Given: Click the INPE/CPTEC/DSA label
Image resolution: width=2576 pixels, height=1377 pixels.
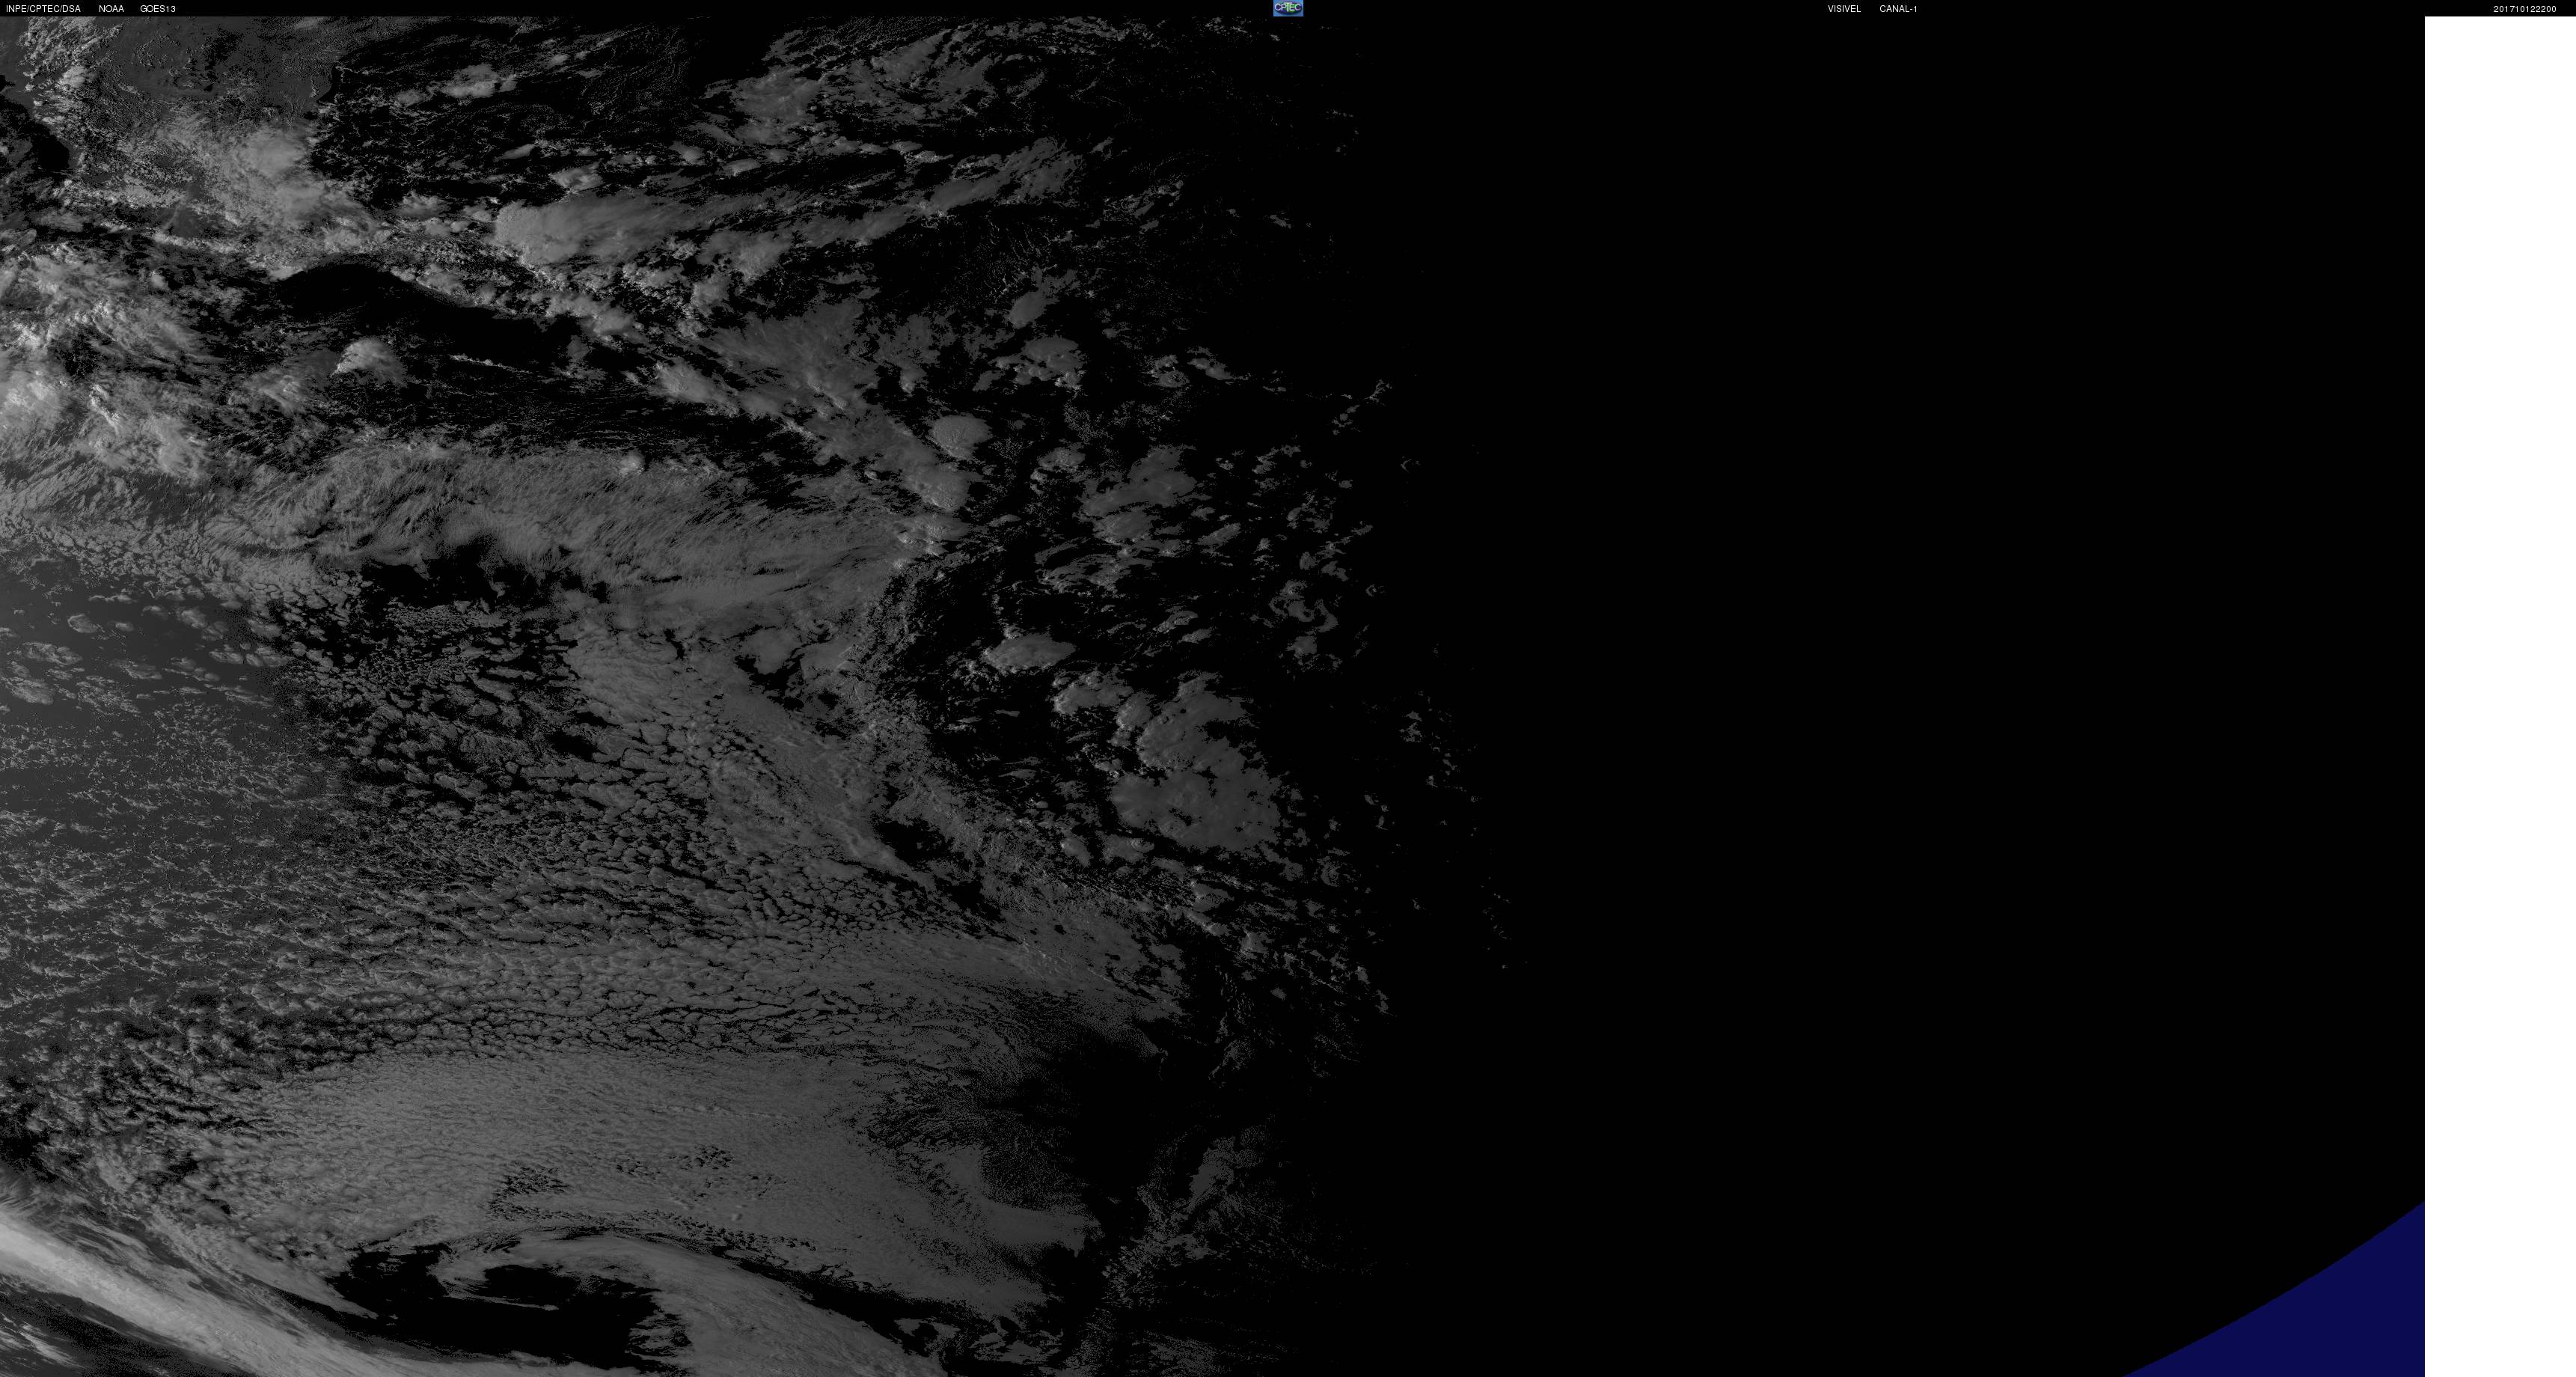Looking at the screenshot, I should (x=43, y=9).
